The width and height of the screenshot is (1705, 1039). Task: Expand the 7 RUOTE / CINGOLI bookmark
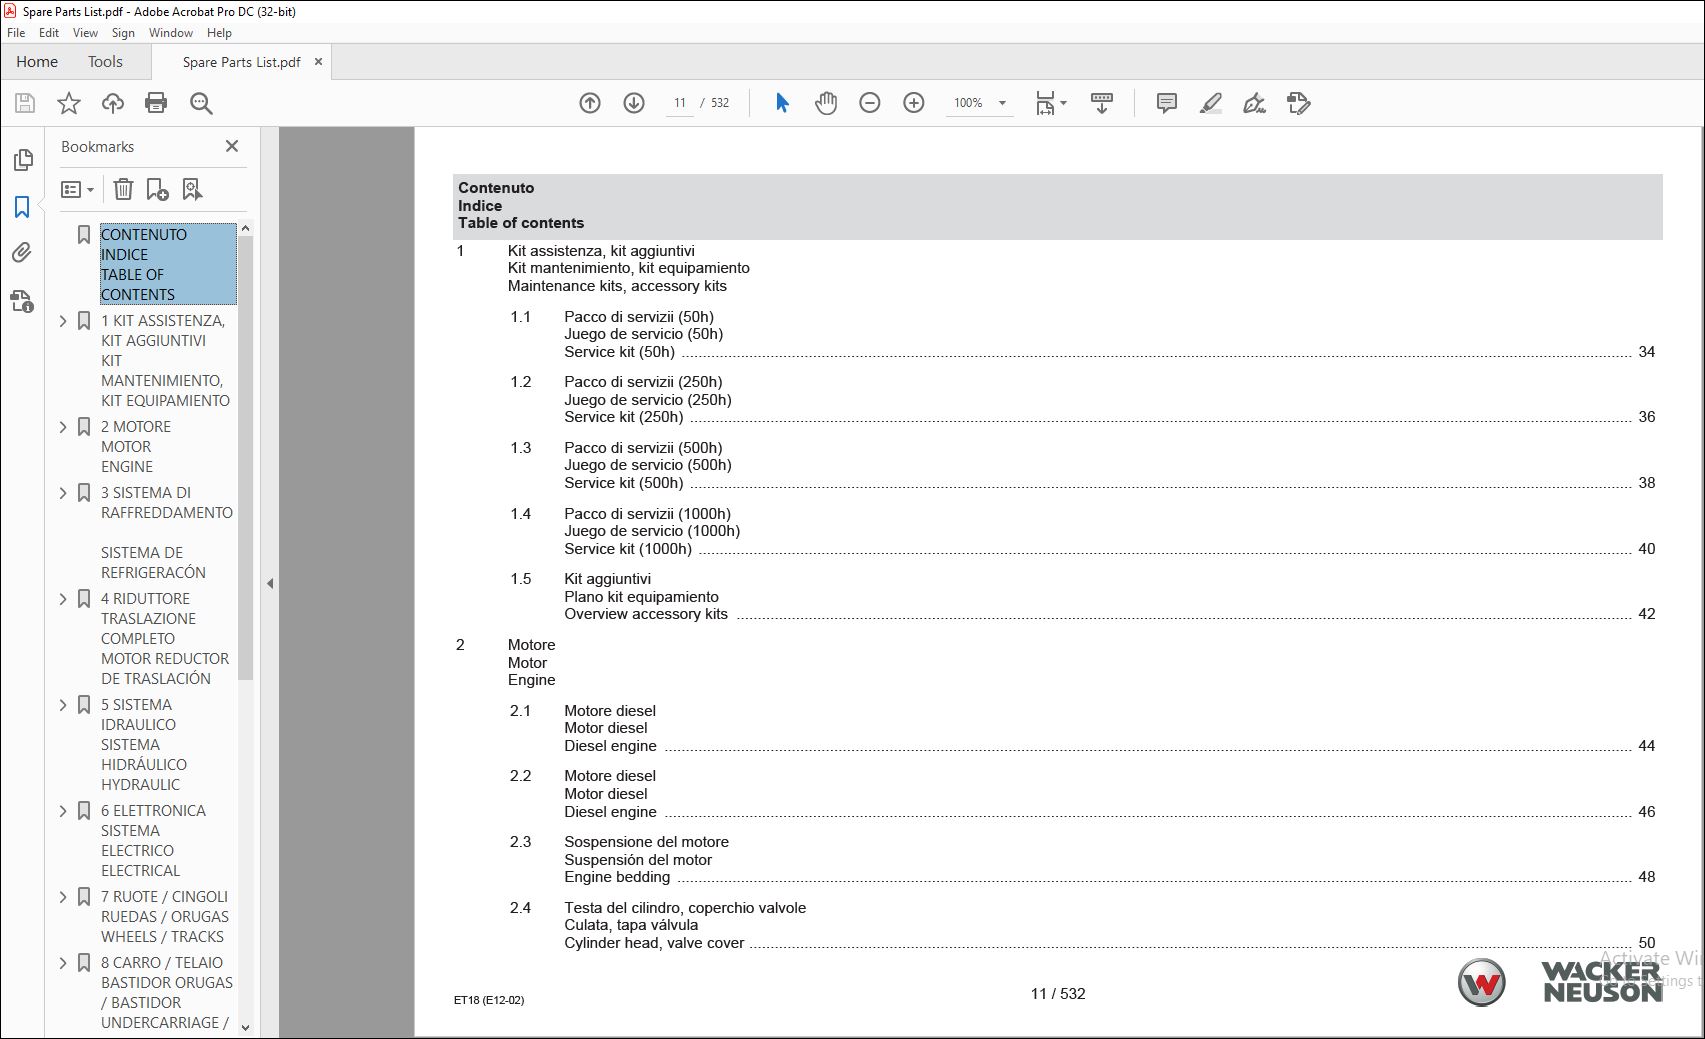(x=63, y=897)
